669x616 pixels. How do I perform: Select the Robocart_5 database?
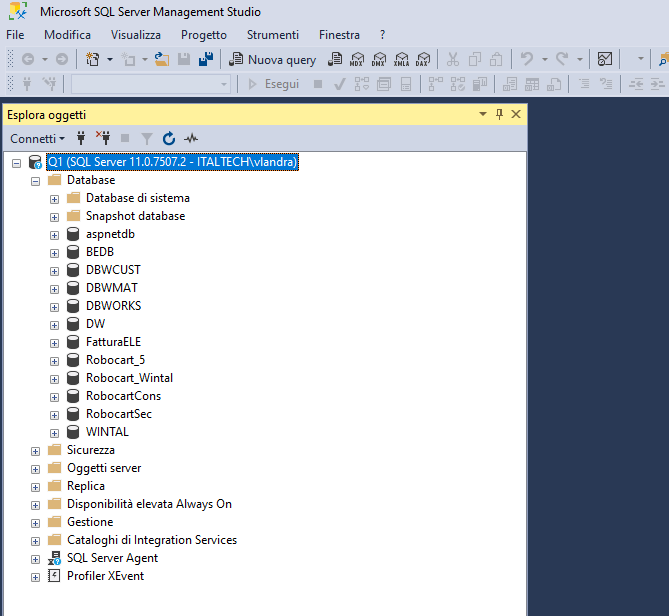coord(116,360)
